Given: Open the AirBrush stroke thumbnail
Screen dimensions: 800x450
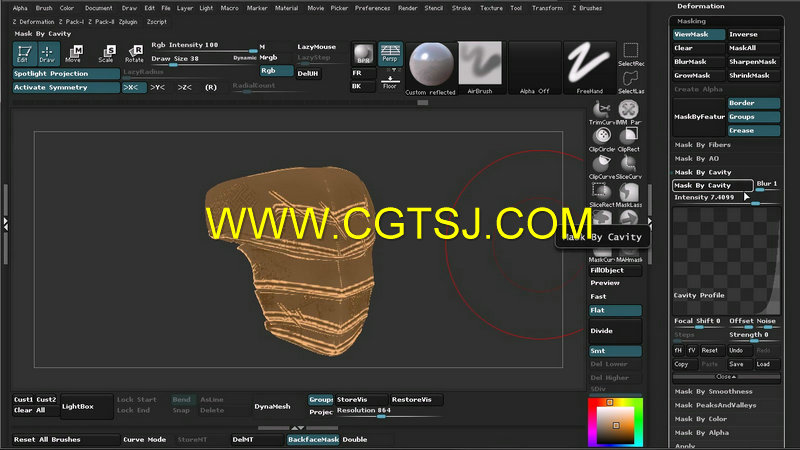Looking at the screenshot, I should pyautogui.click(x=480, y=67).
